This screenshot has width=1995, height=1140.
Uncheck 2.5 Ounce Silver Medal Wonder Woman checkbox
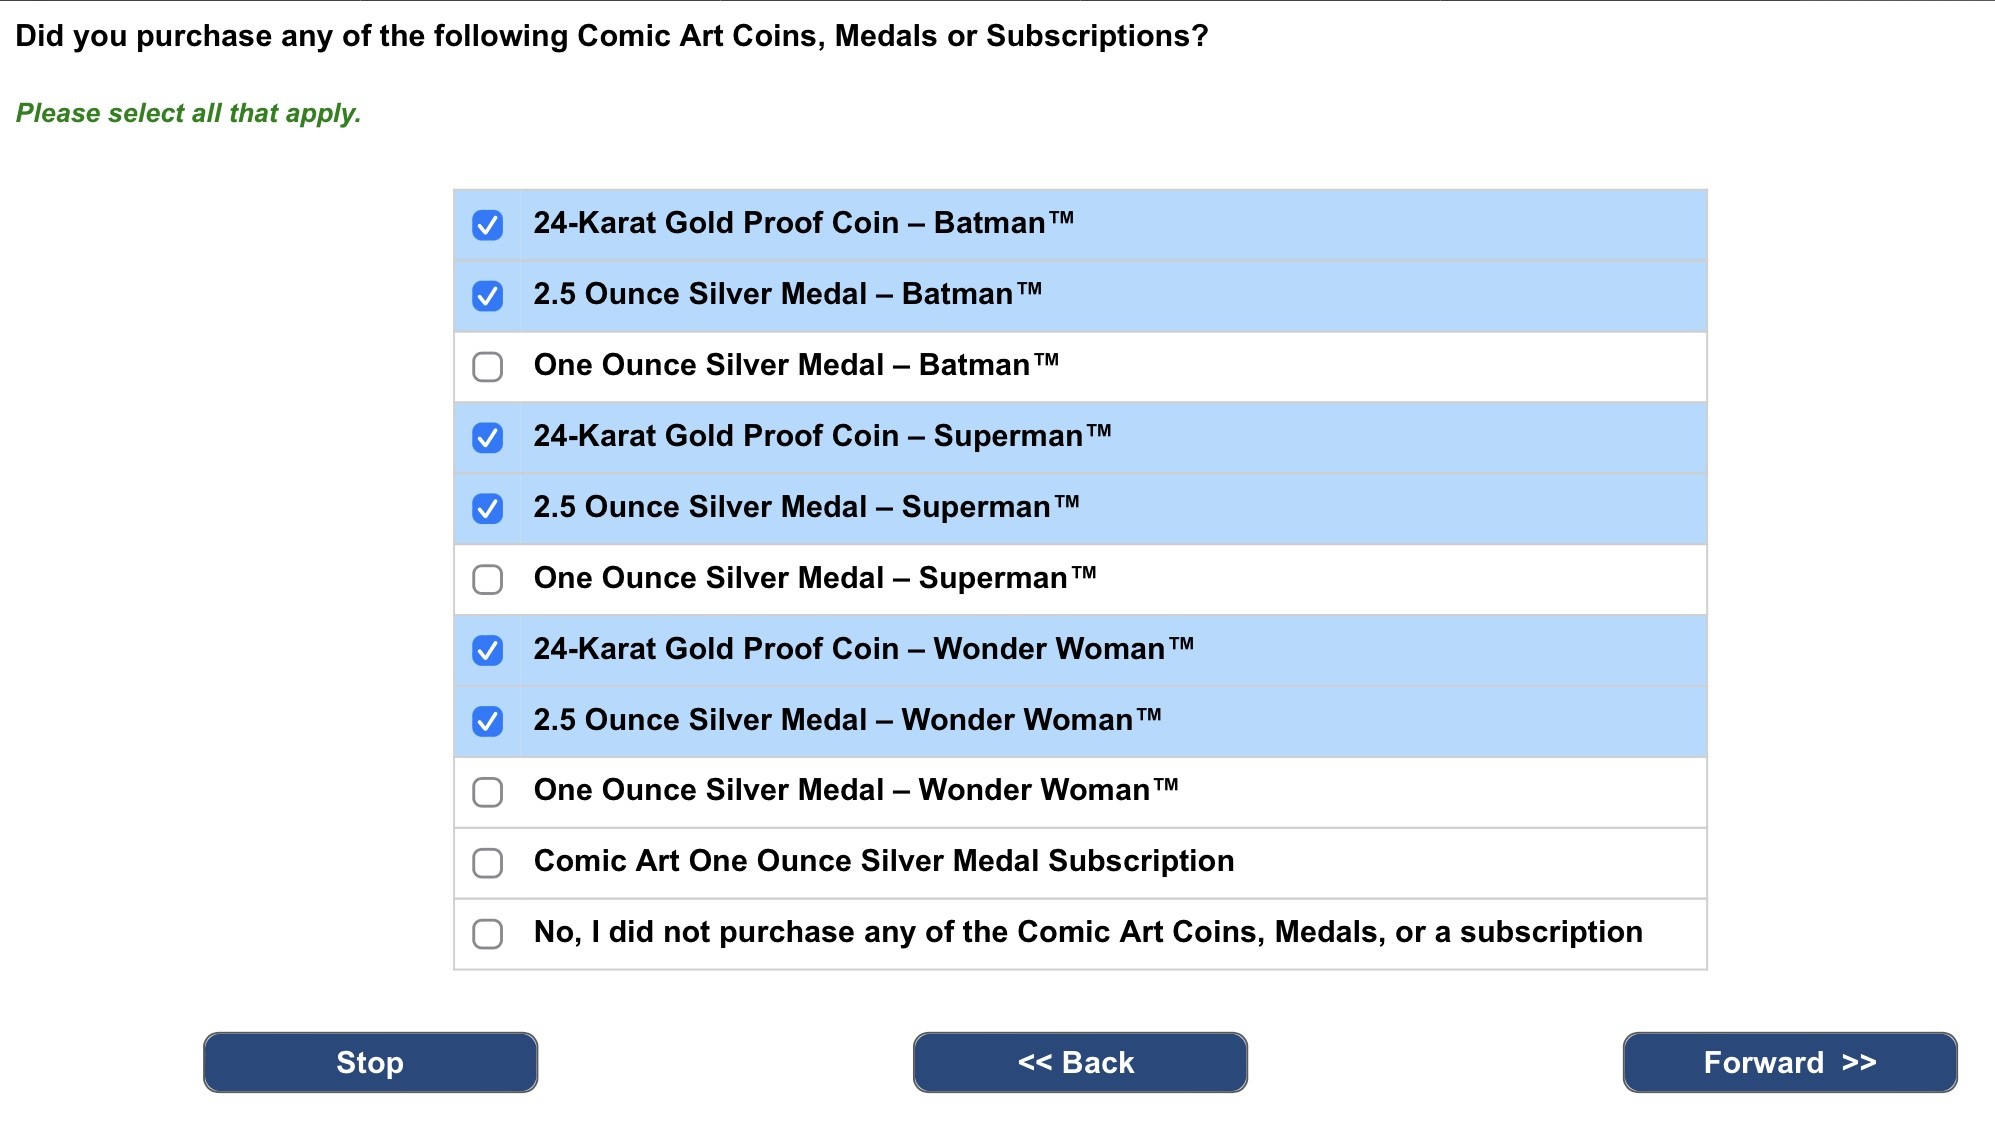487,721
